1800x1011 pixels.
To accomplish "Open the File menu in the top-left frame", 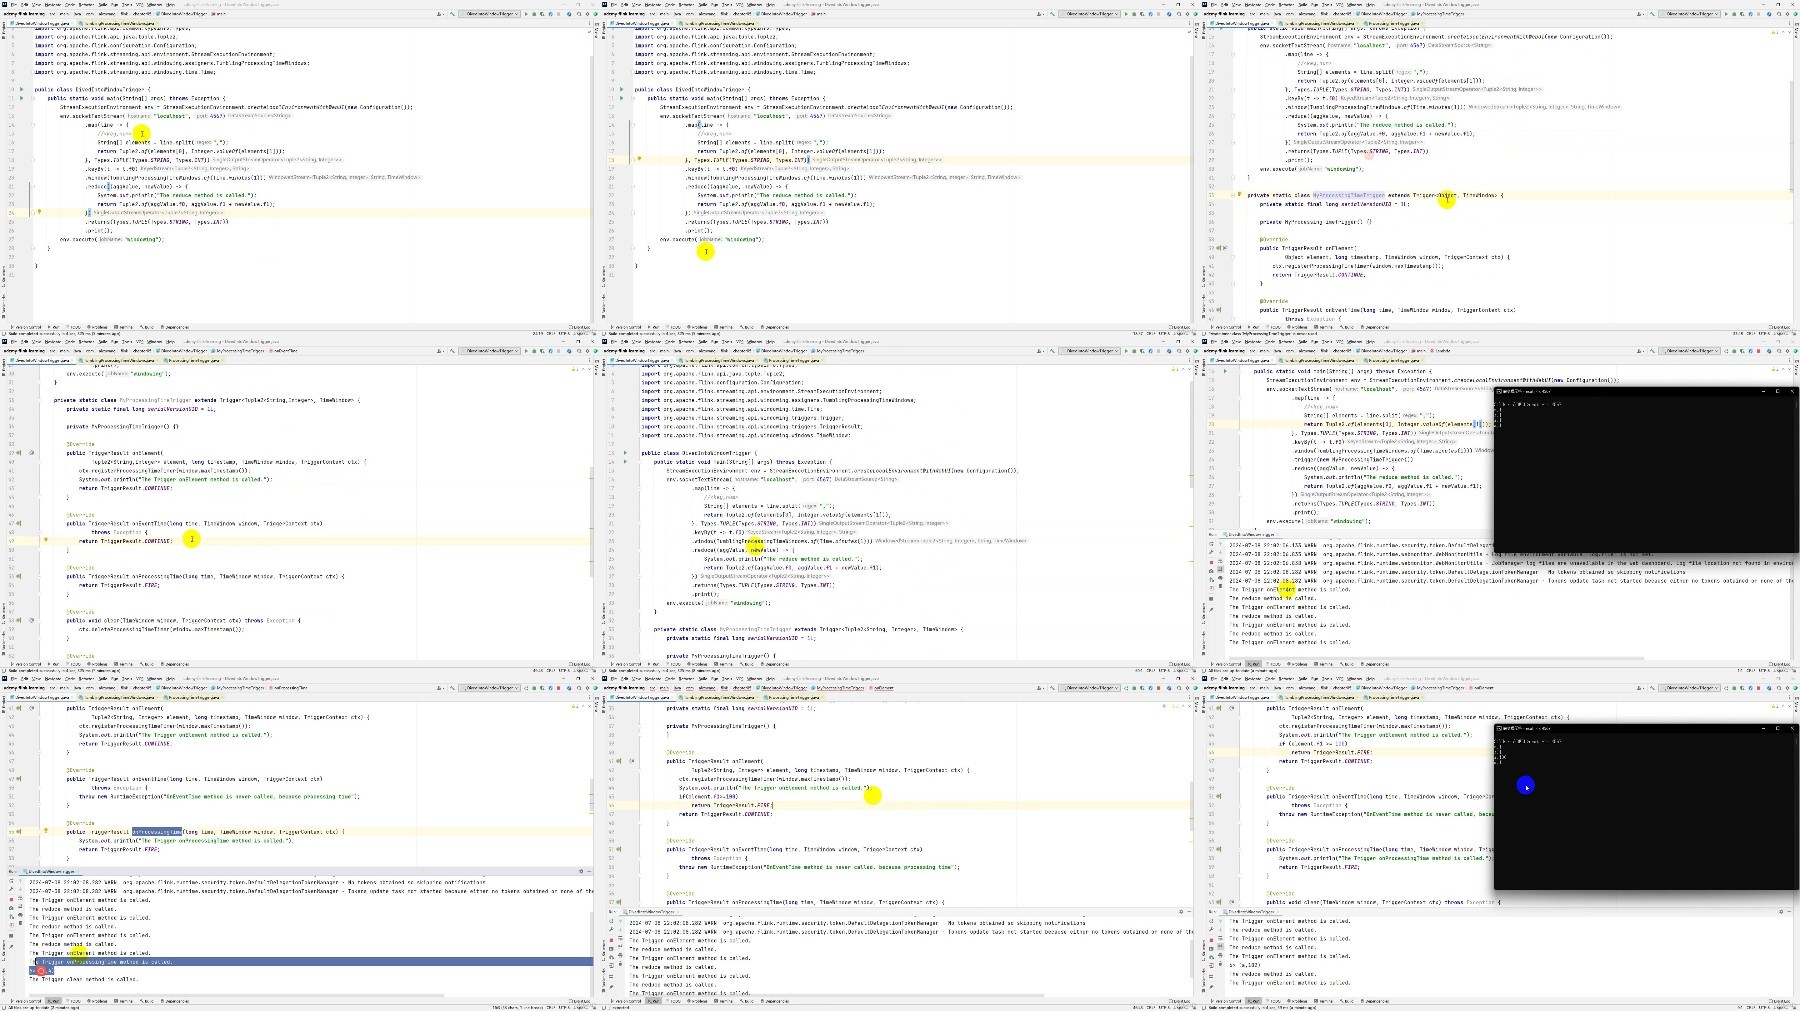I will point(14,5).
